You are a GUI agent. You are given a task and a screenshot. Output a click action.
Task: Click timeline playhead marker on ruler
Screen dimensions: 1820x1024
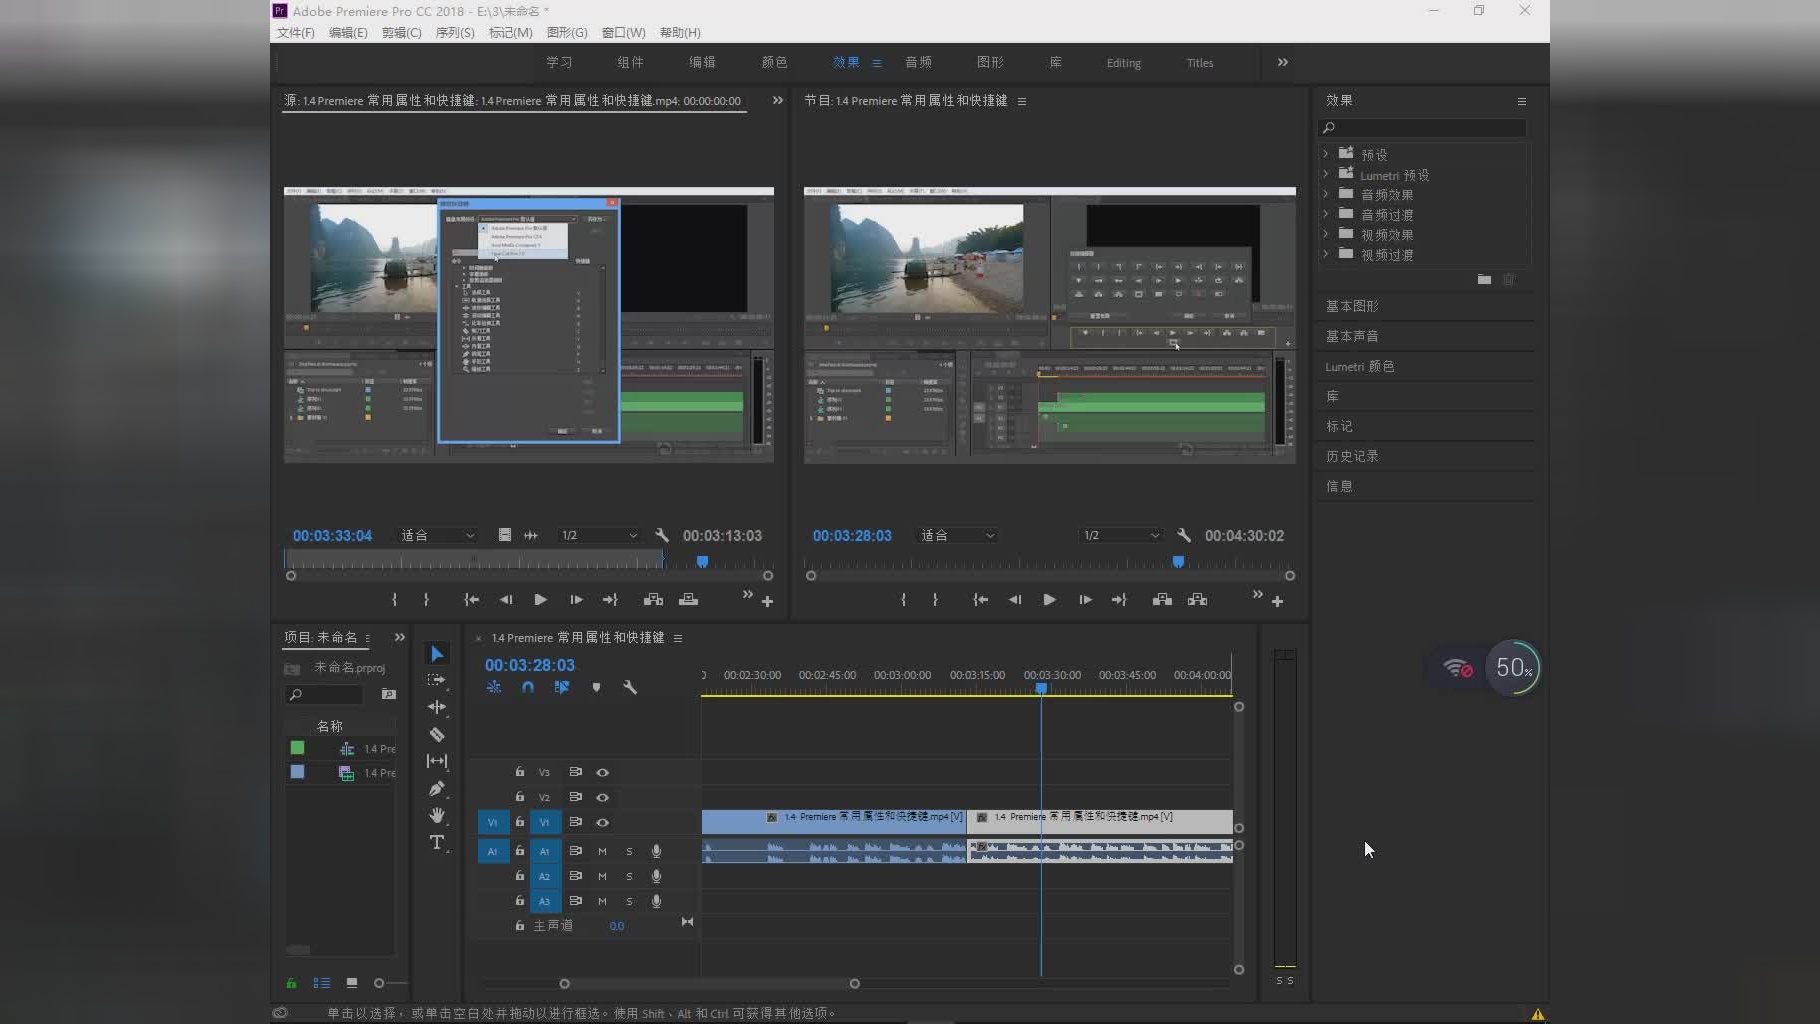click(1041, 688)
